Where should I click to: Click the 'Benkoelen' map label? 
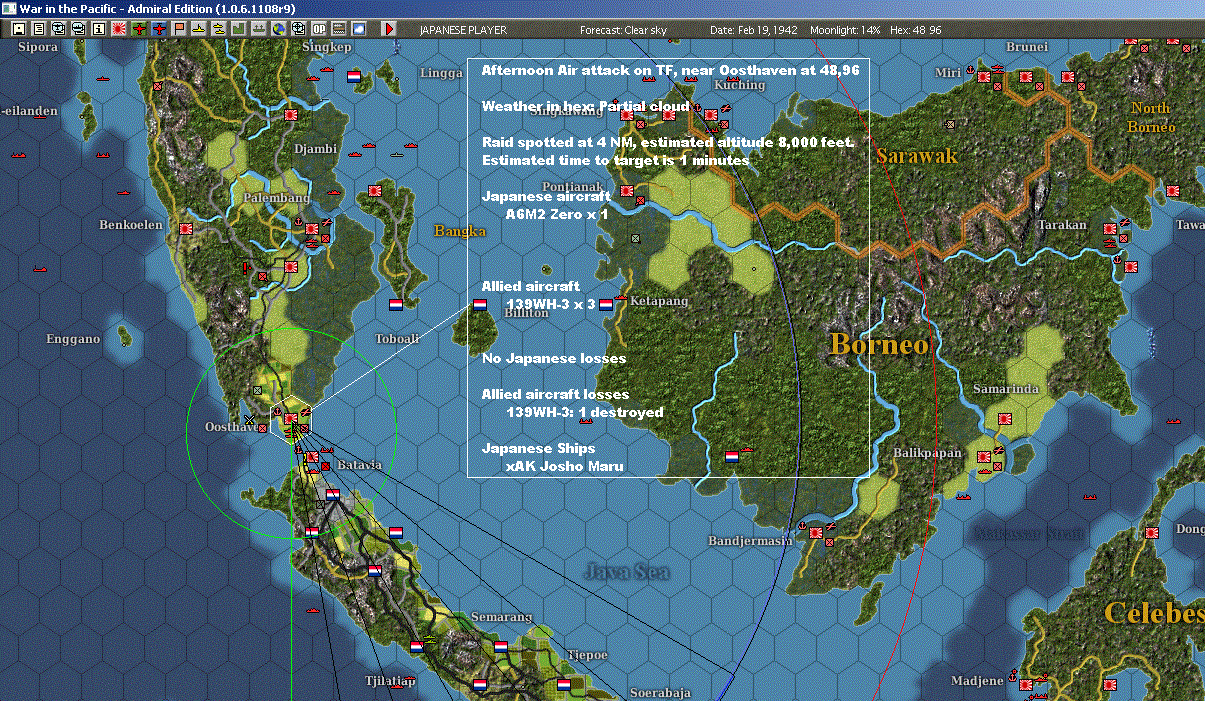click(131, 225)
